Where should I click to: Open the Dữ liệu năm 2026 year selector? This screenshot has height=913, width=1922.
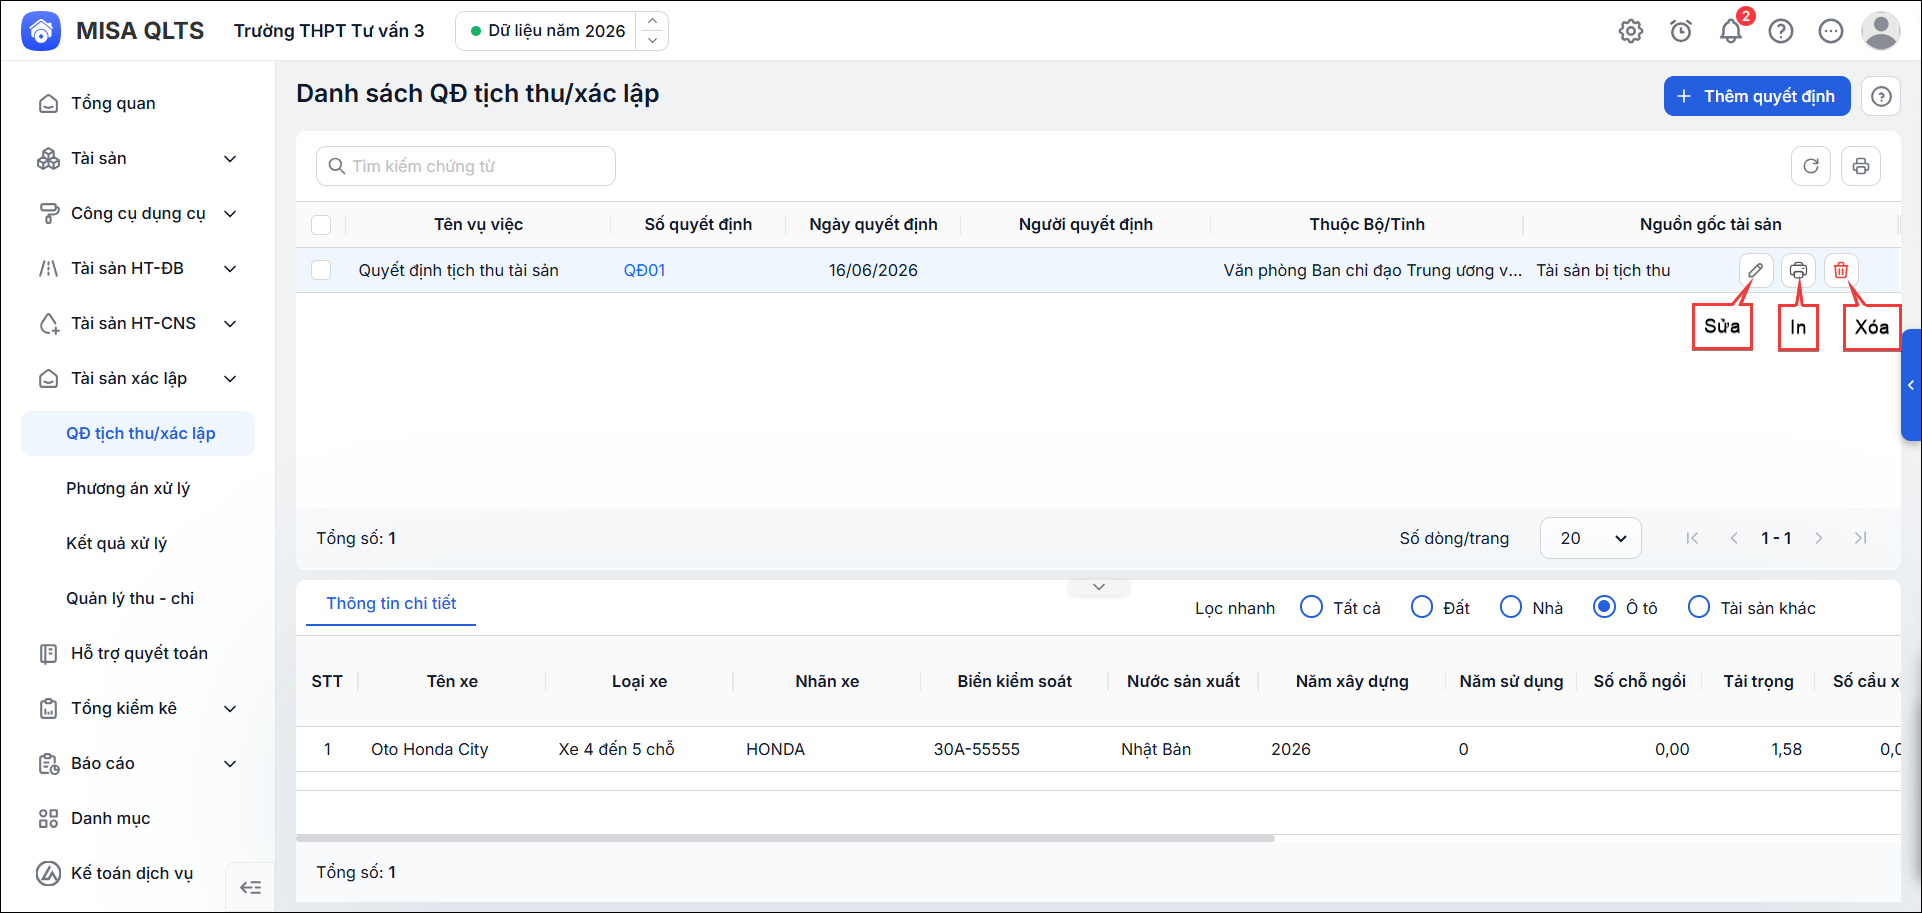[x=562, y=31]
